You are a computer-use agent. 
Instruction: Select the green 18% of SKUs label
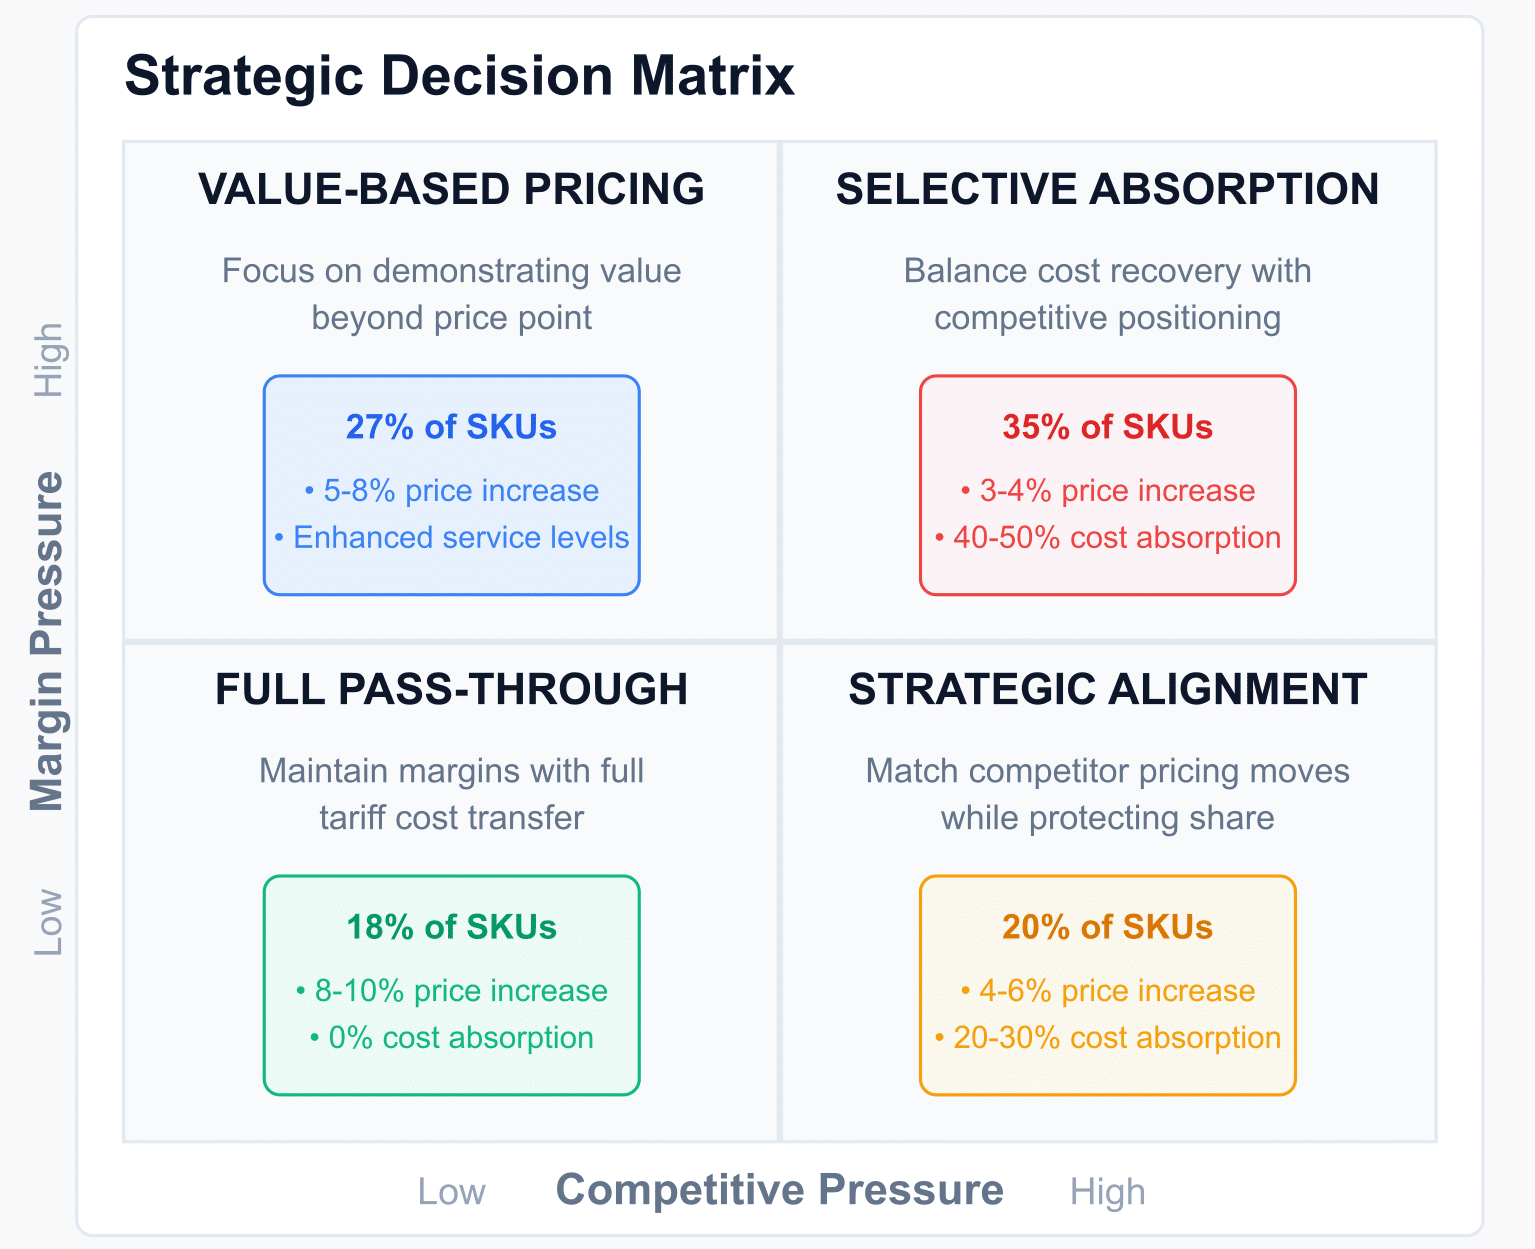pos(451,927)
